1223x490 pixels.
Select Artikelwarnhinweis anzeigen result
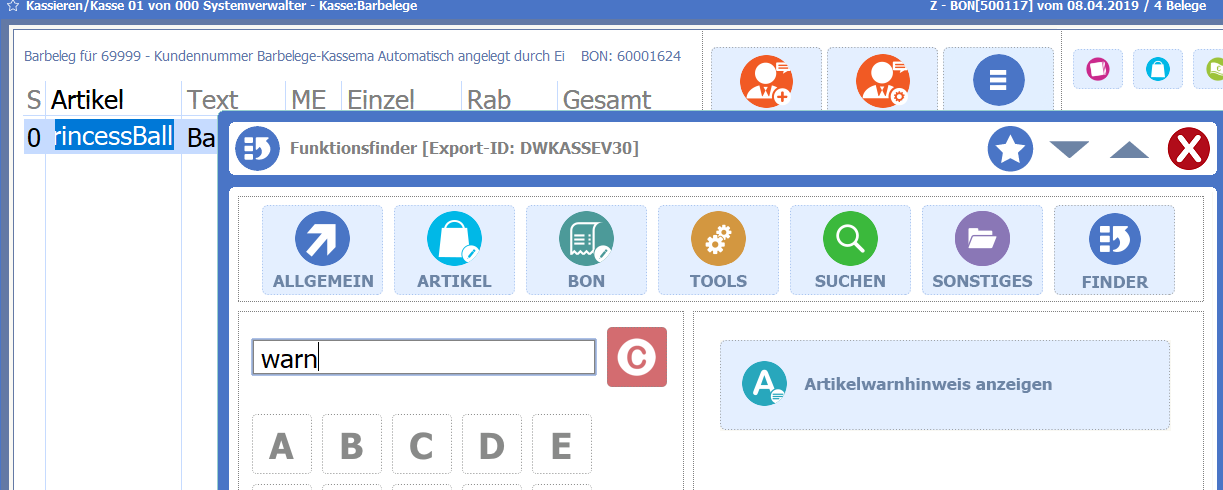click(944, 384)
